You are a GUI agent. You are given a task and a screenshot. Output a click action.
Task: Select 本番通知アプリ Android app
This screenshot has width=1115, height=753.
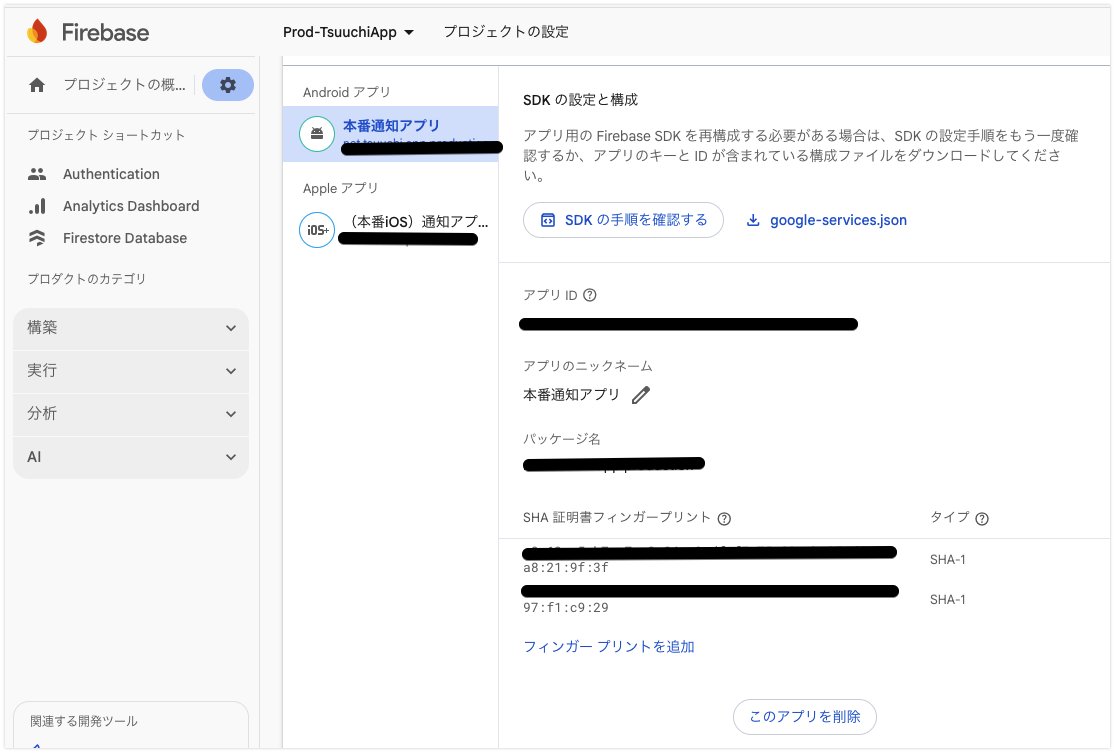[390, 134]
